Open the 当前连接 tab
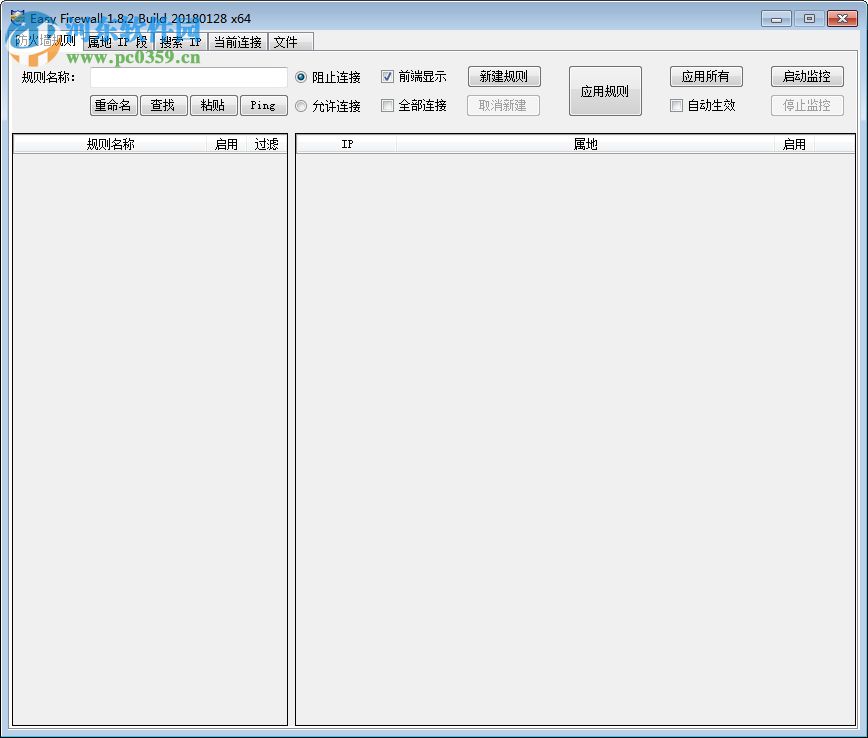 point(237,42)
